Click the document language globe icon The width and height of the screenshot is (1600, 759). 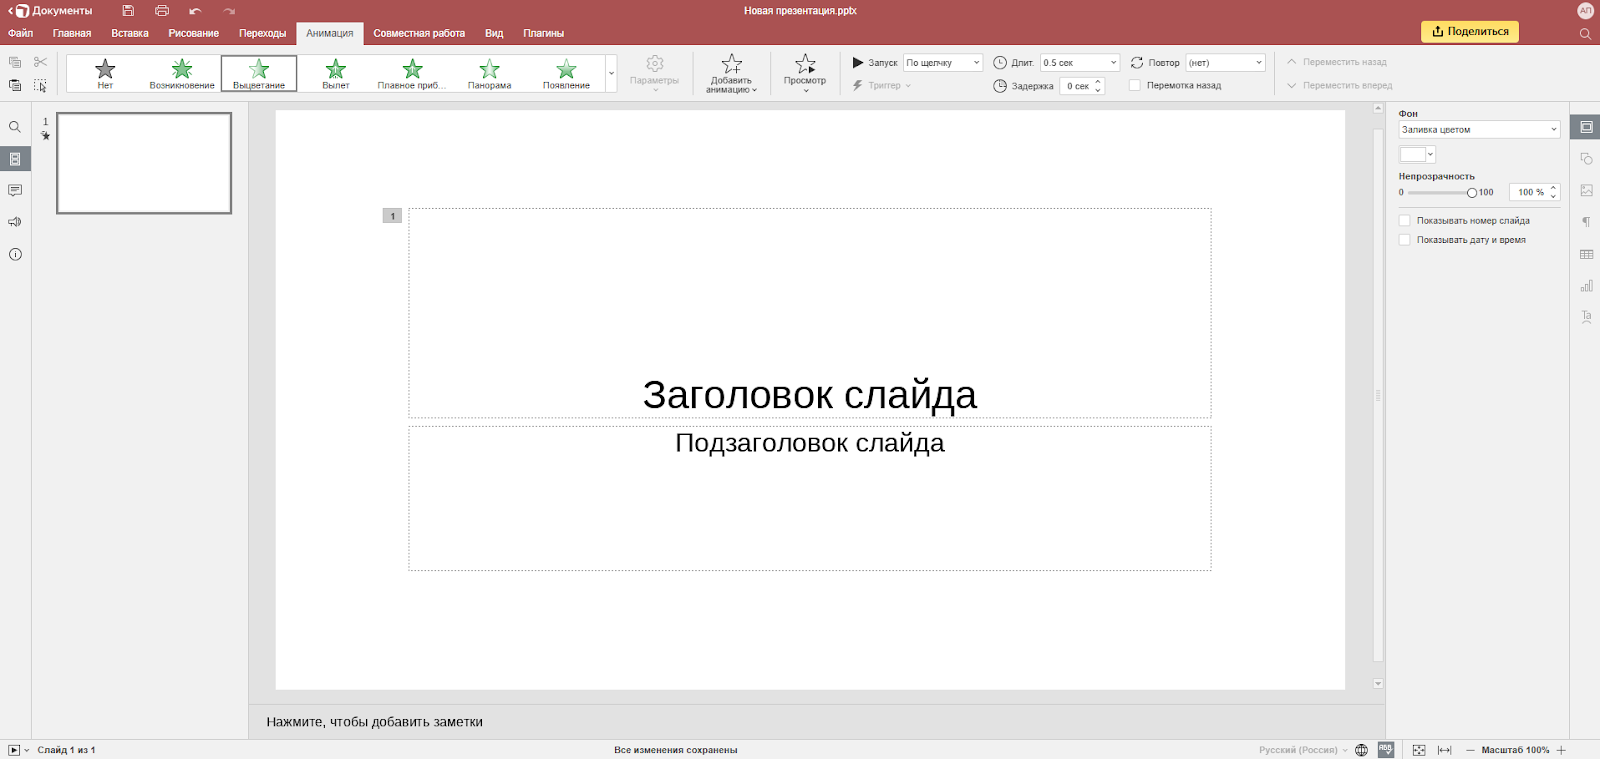tap(1361, 750)
